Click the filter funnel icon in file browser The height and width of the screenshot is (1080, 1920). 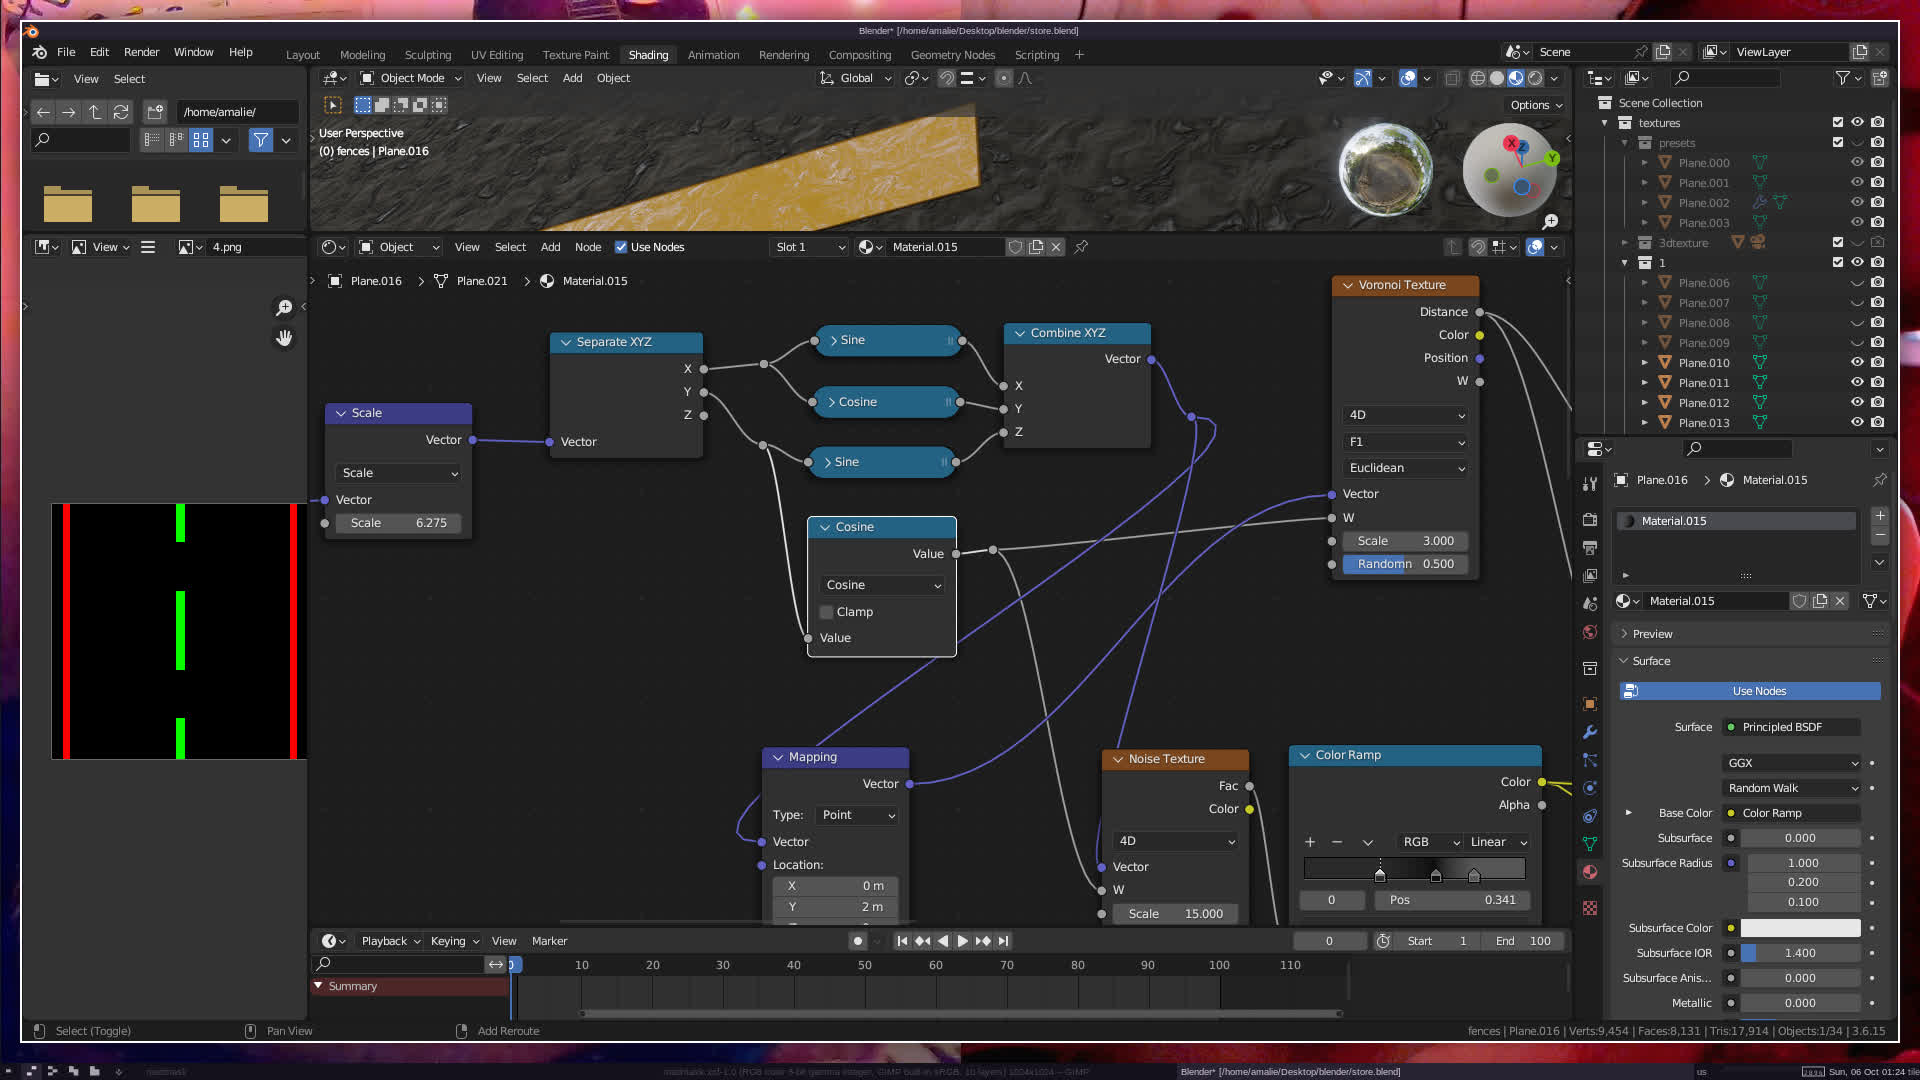click(x=261, y=140)
